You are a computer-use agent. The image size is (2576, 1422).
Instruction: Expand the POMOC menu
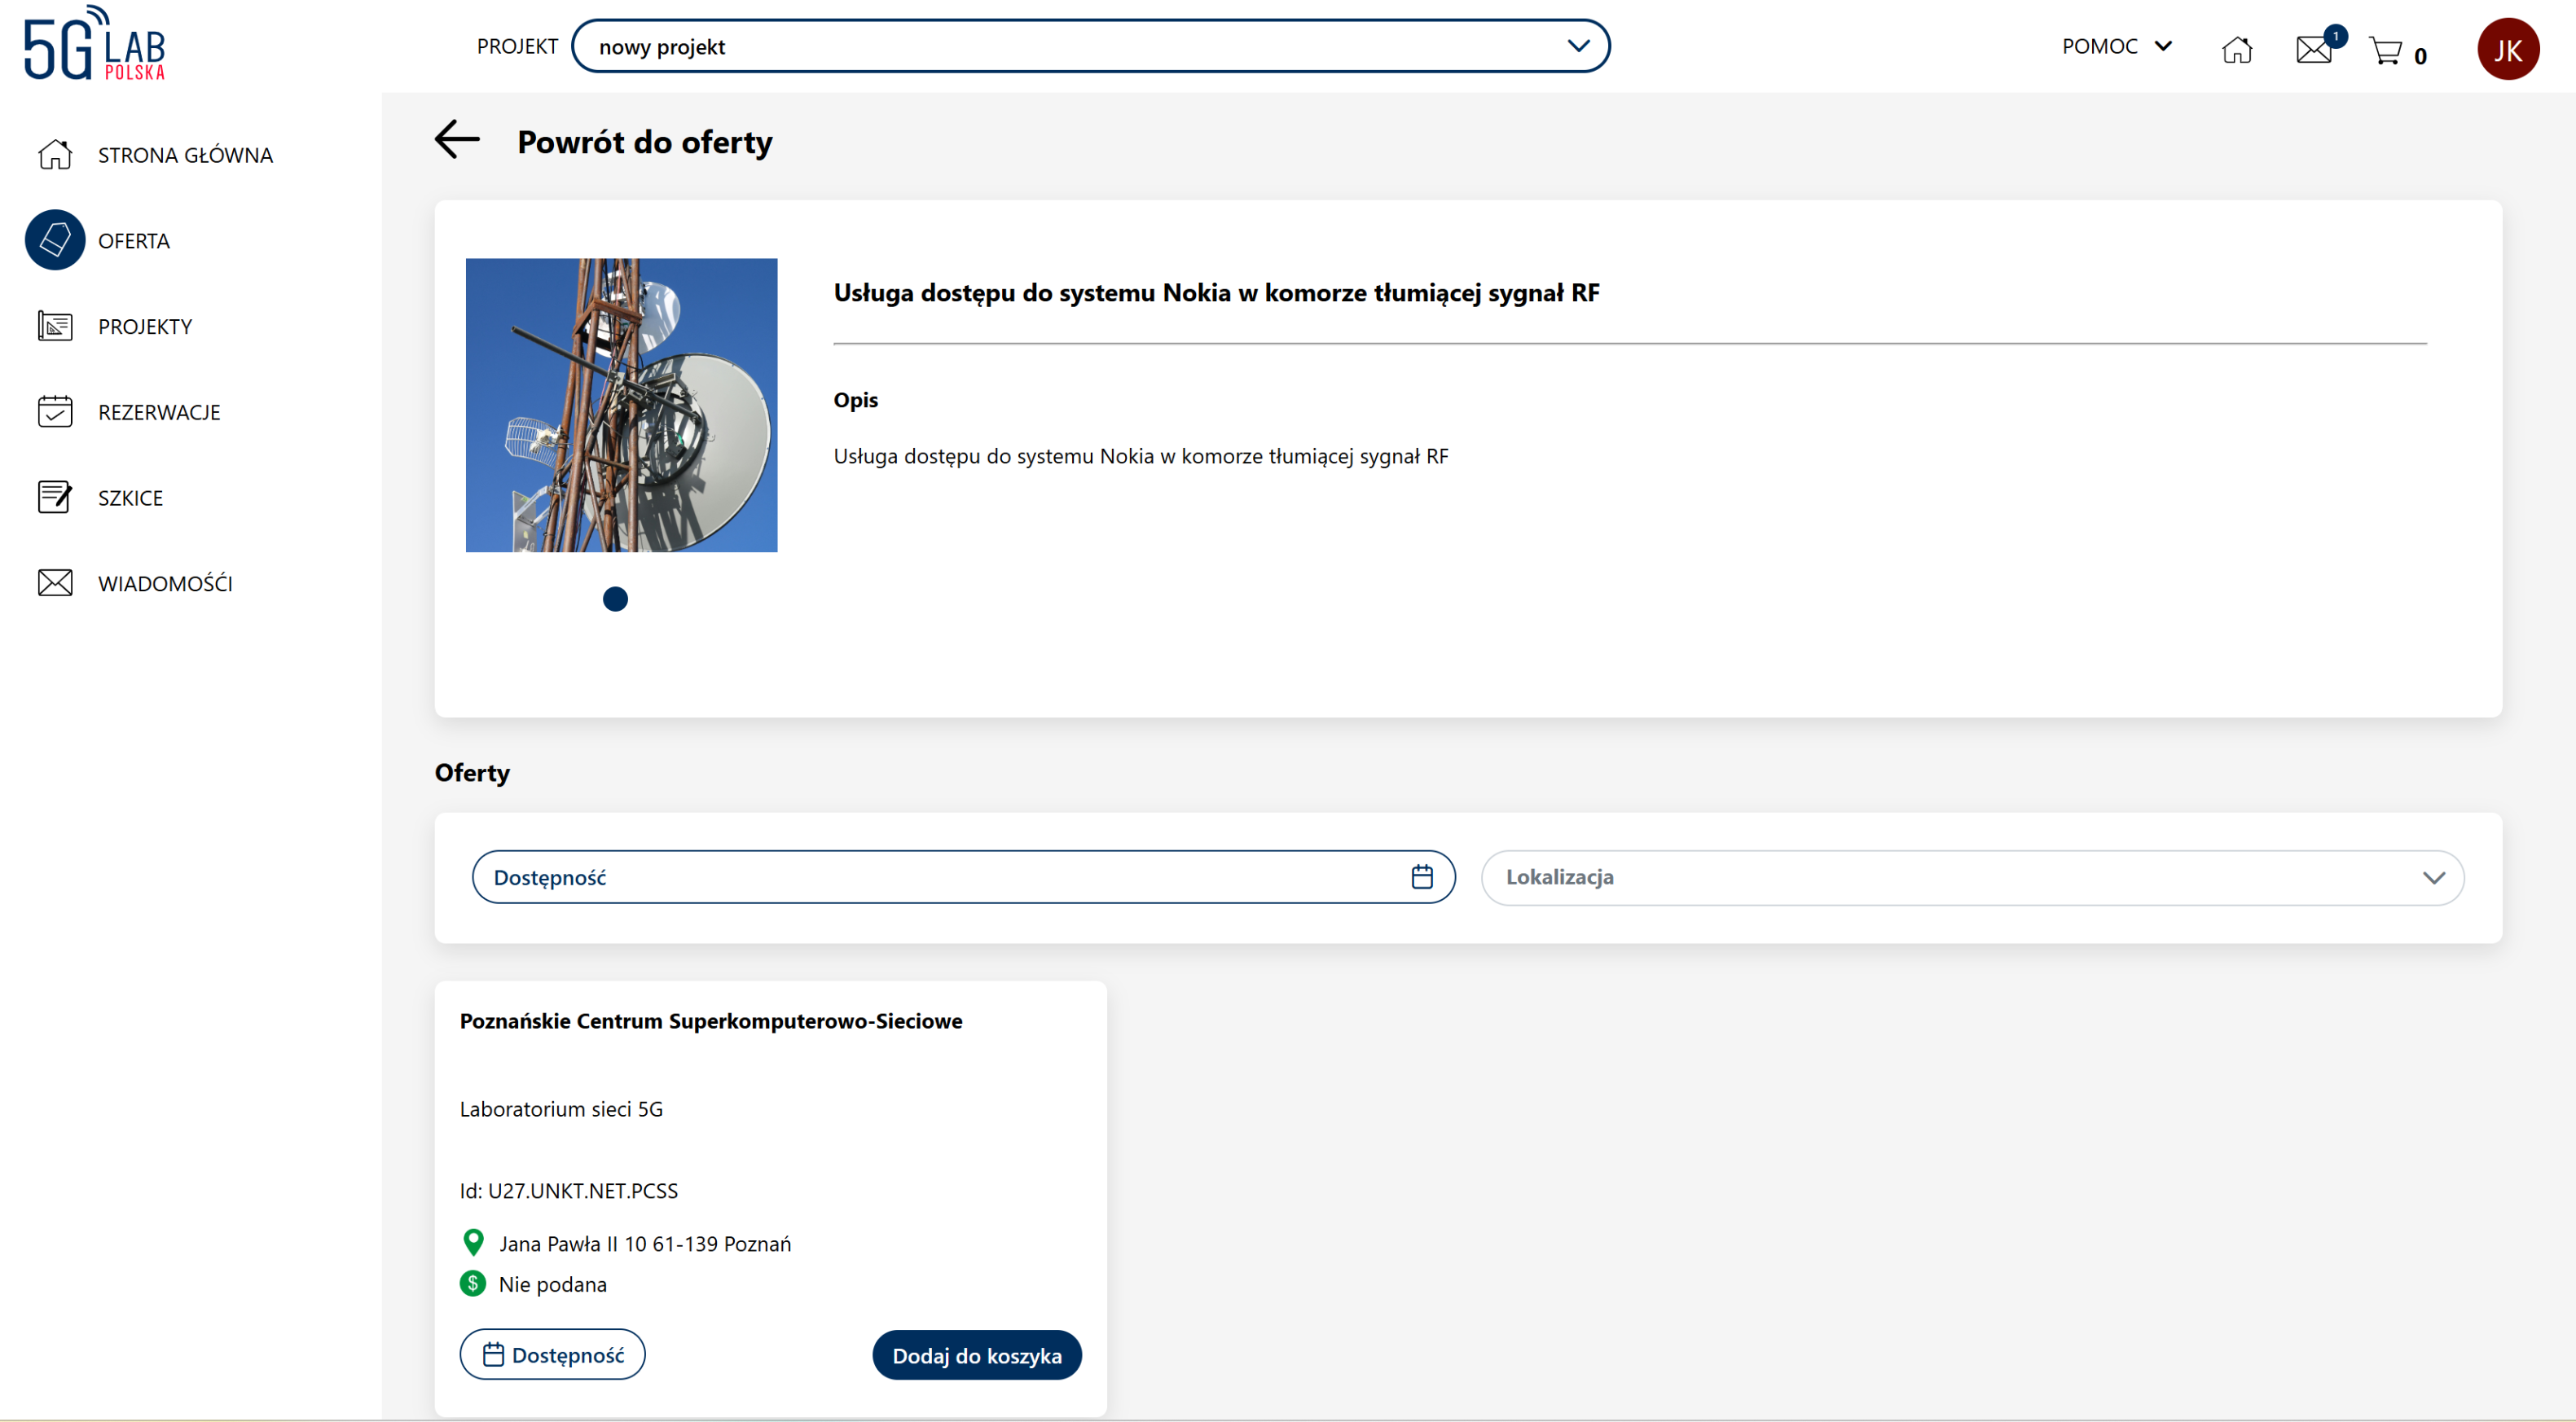(2116, 46)
